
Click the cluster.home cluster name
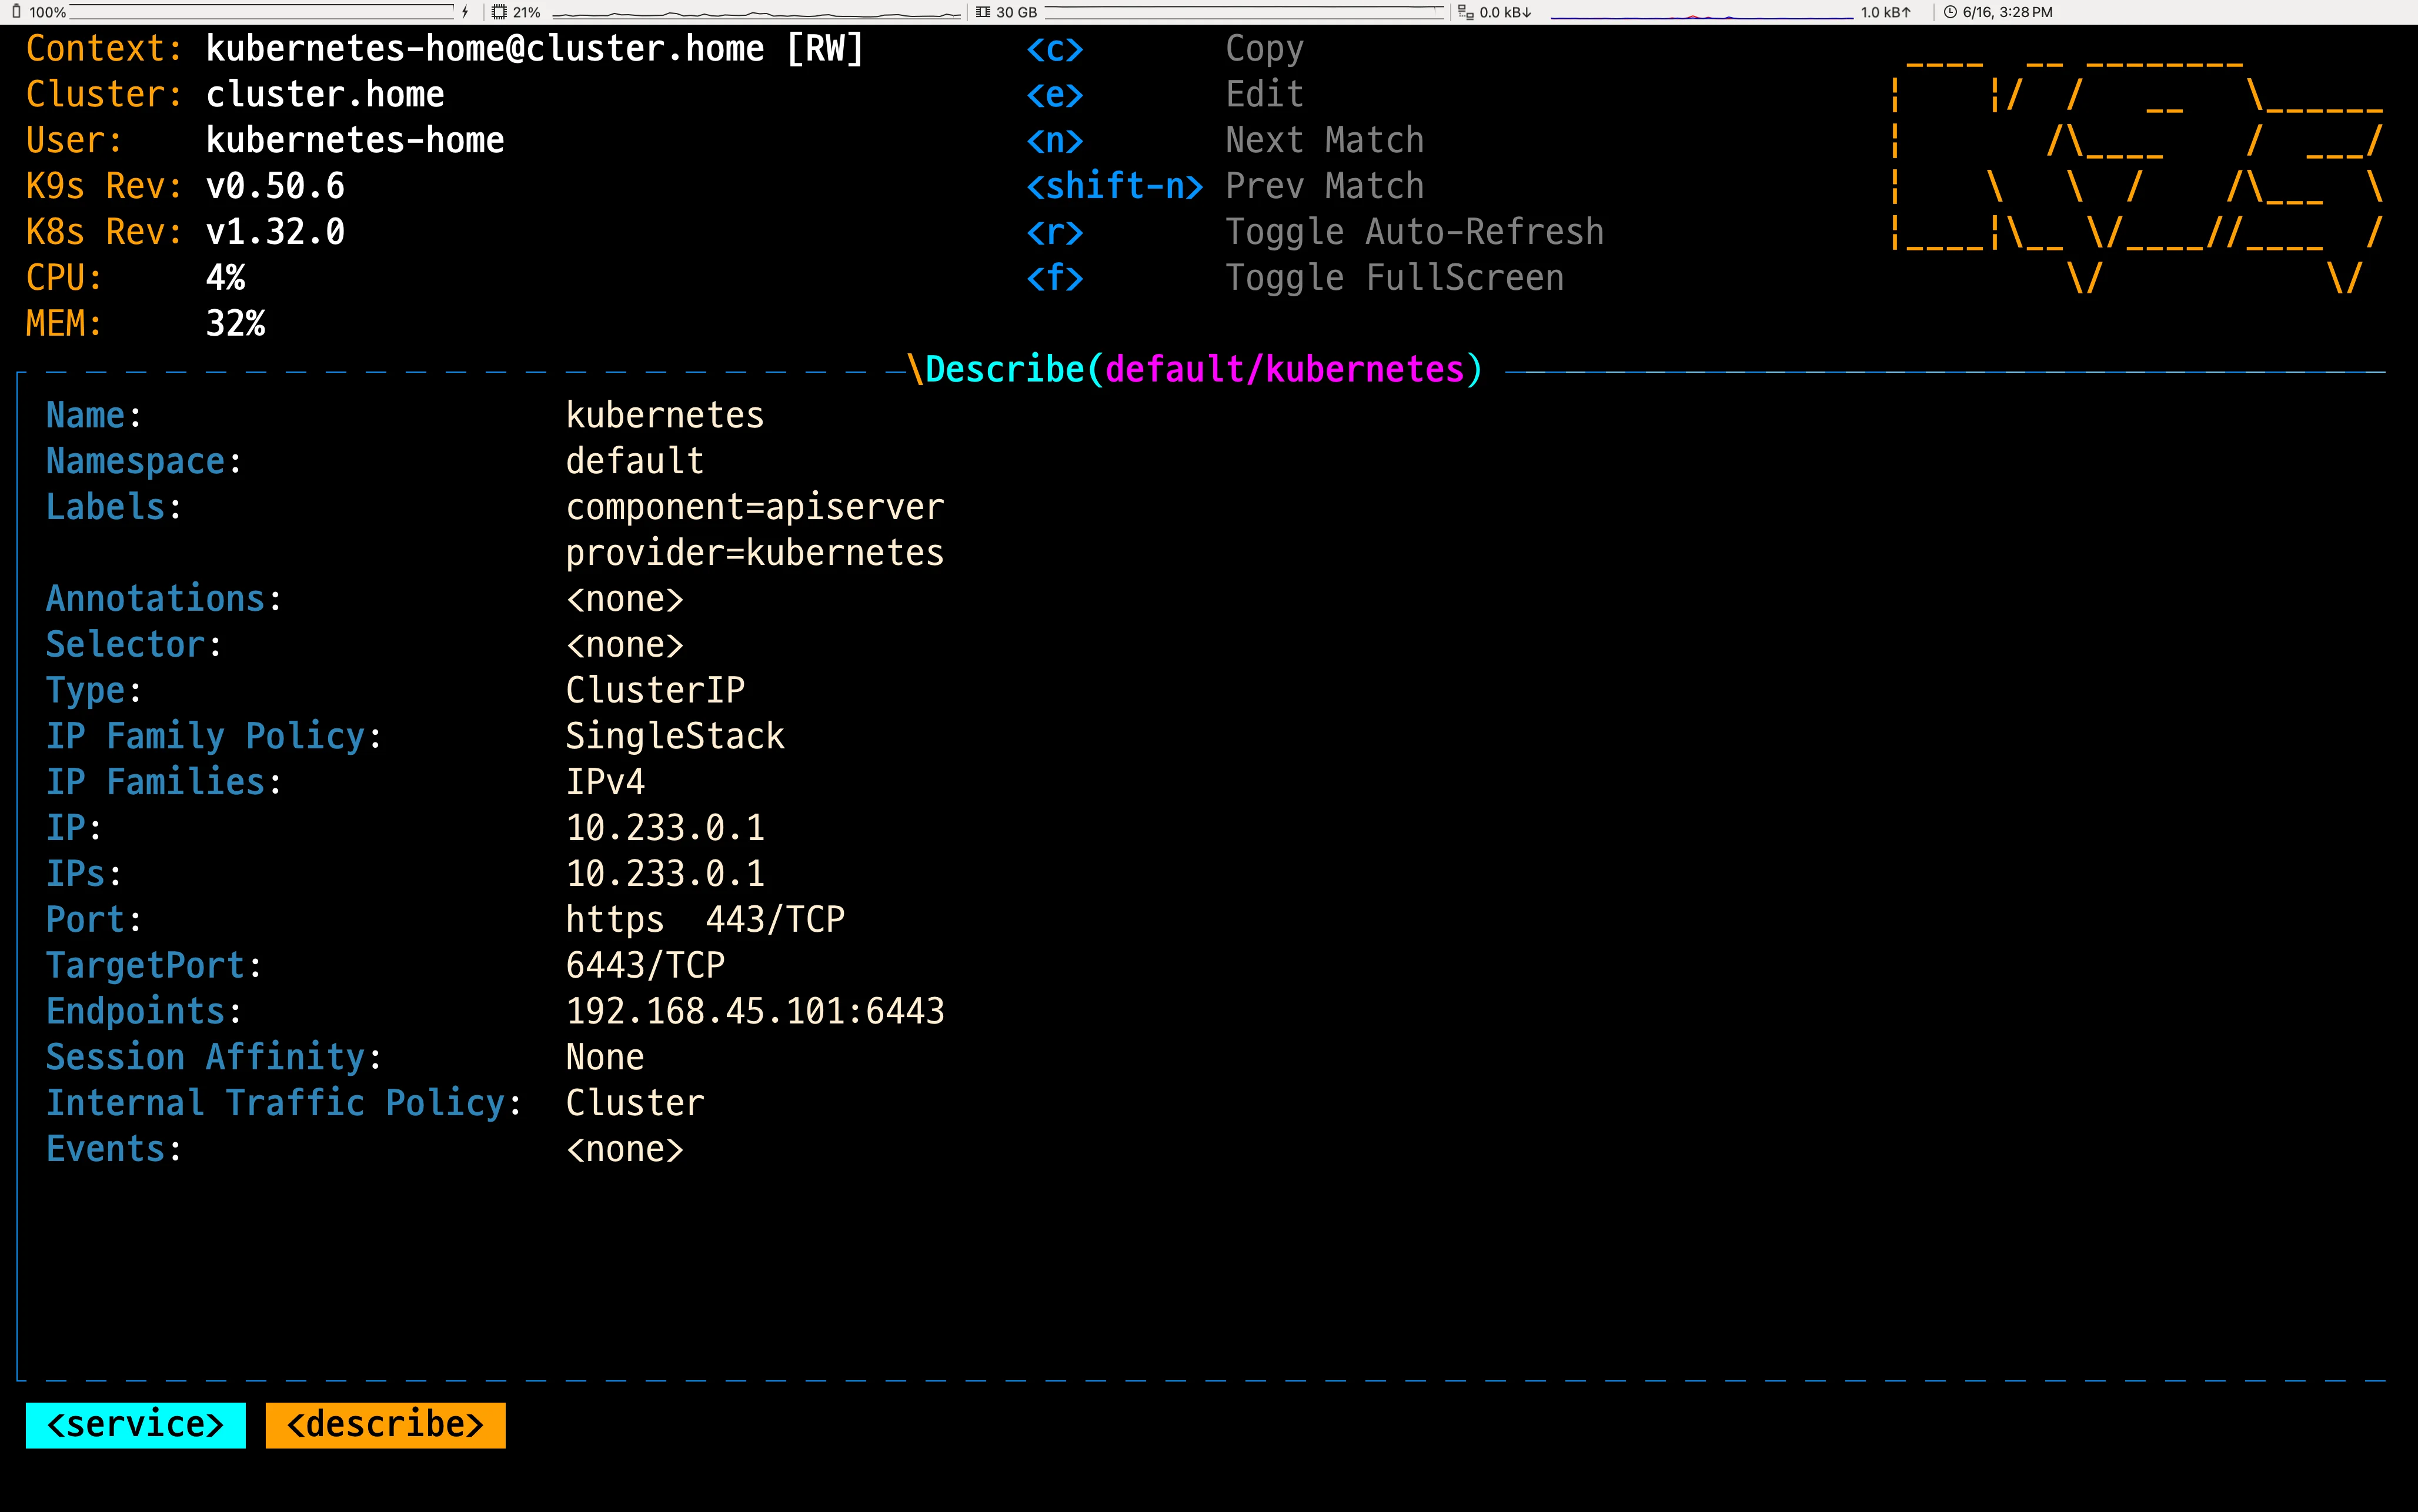[325, 93]
